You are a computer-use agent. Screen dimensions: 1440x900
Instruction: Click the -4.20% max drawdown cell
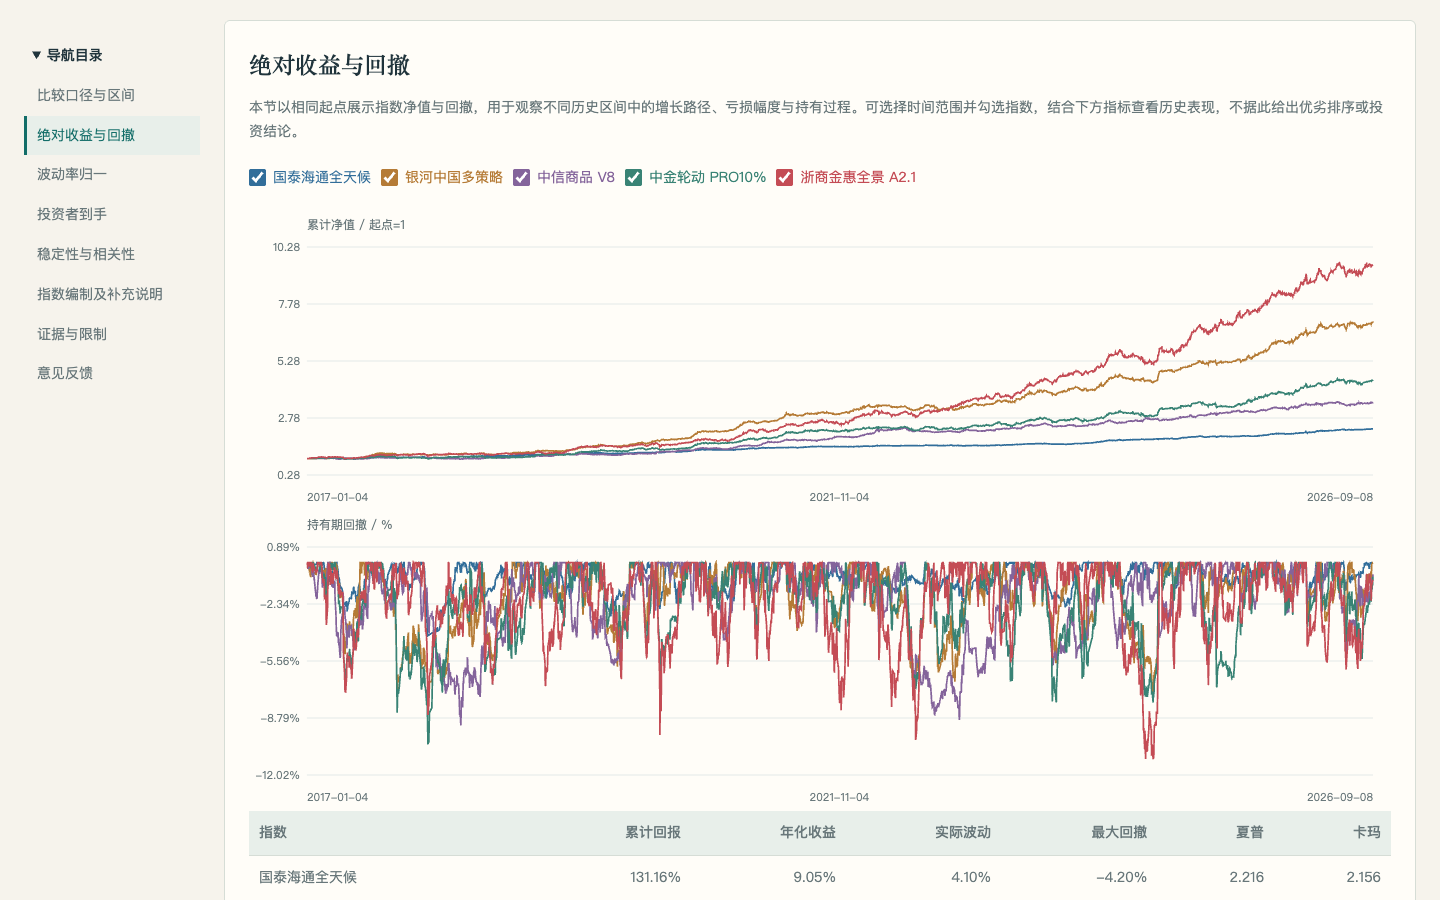[1121, 877]
